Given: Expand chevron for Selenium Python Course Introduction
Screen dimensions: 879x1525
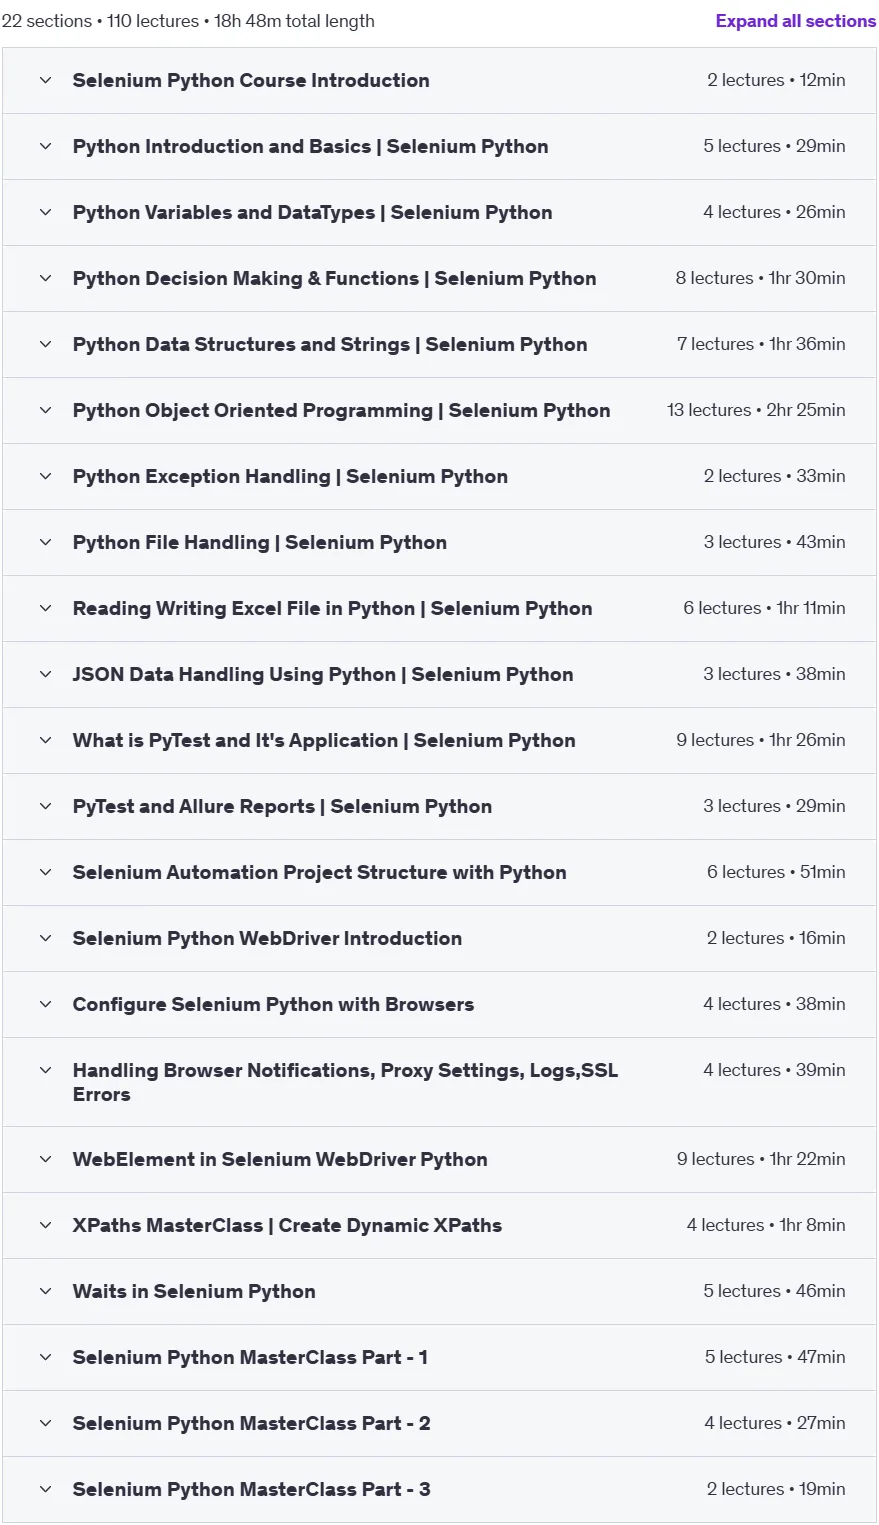Looking at the screenshot, I should (45, 80).
